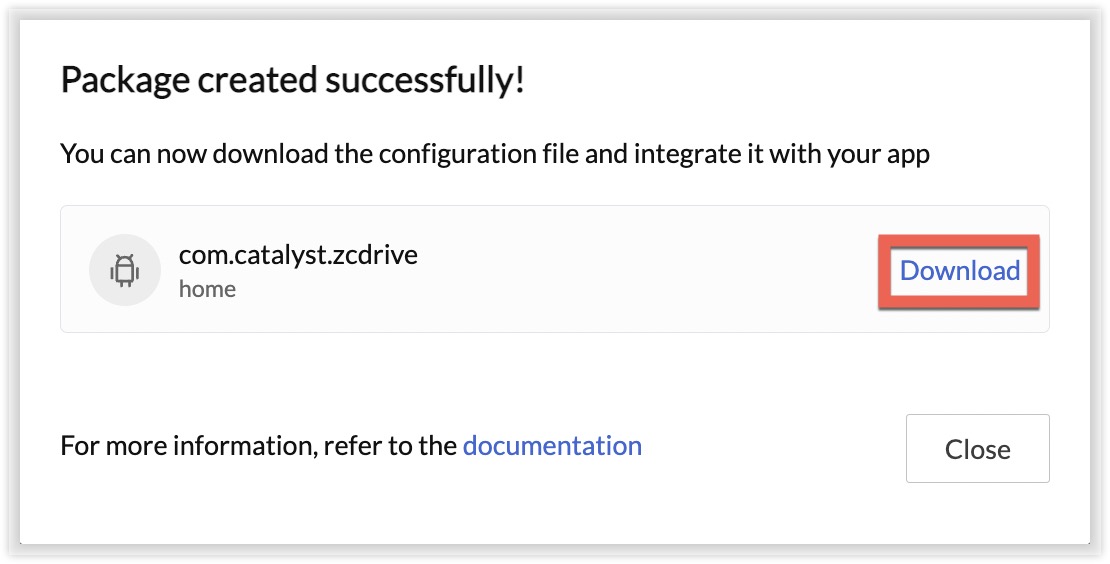This screenshot has height=564, width=1110.
Task: Download the com.catalyst.zcdrive configuration file
Action: [959, 271]
